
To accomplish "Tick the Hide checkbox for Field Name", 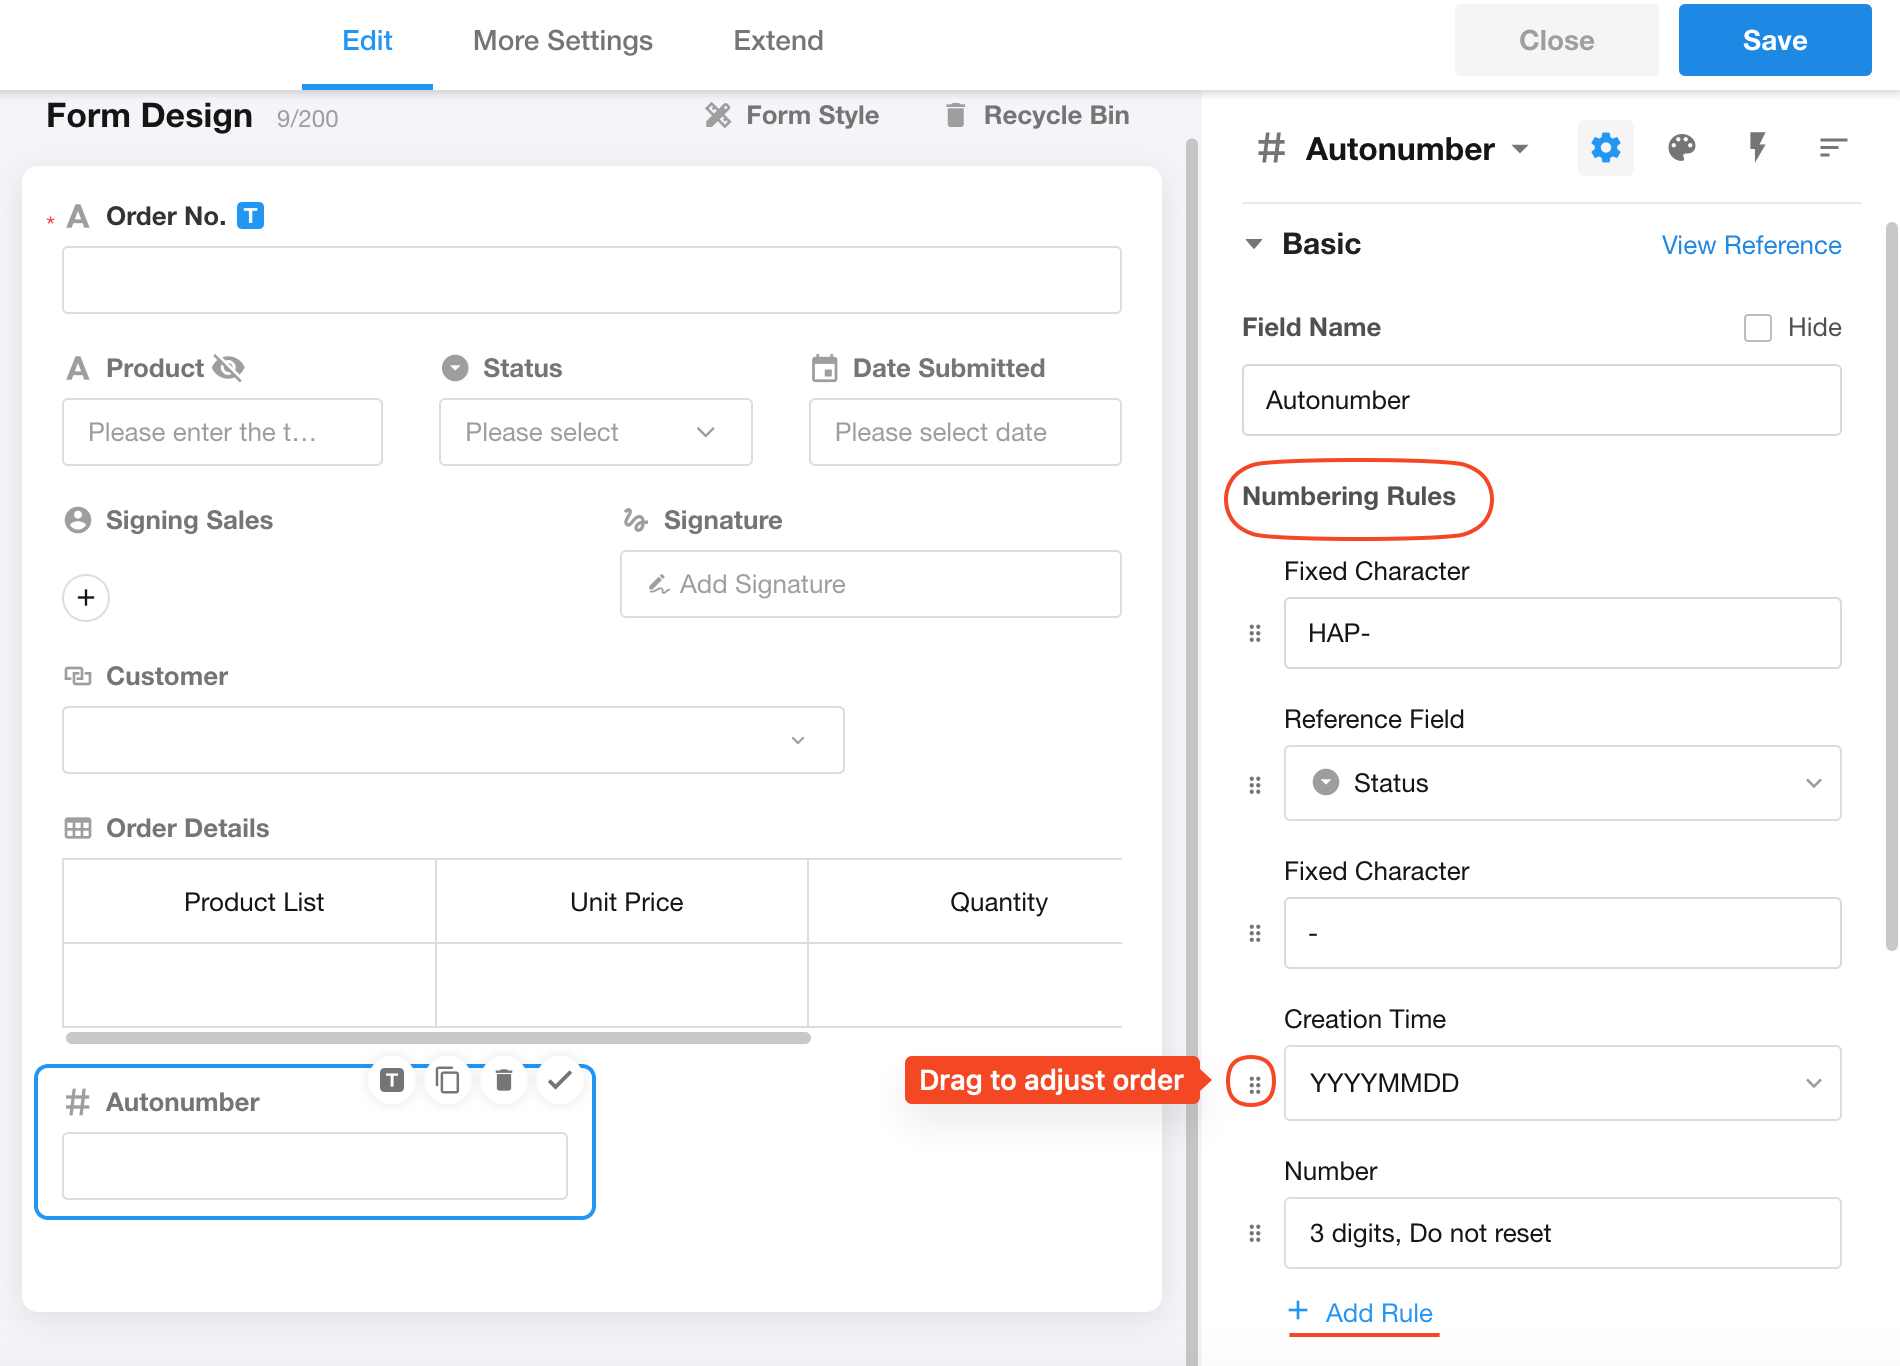I will (1757, 328).
